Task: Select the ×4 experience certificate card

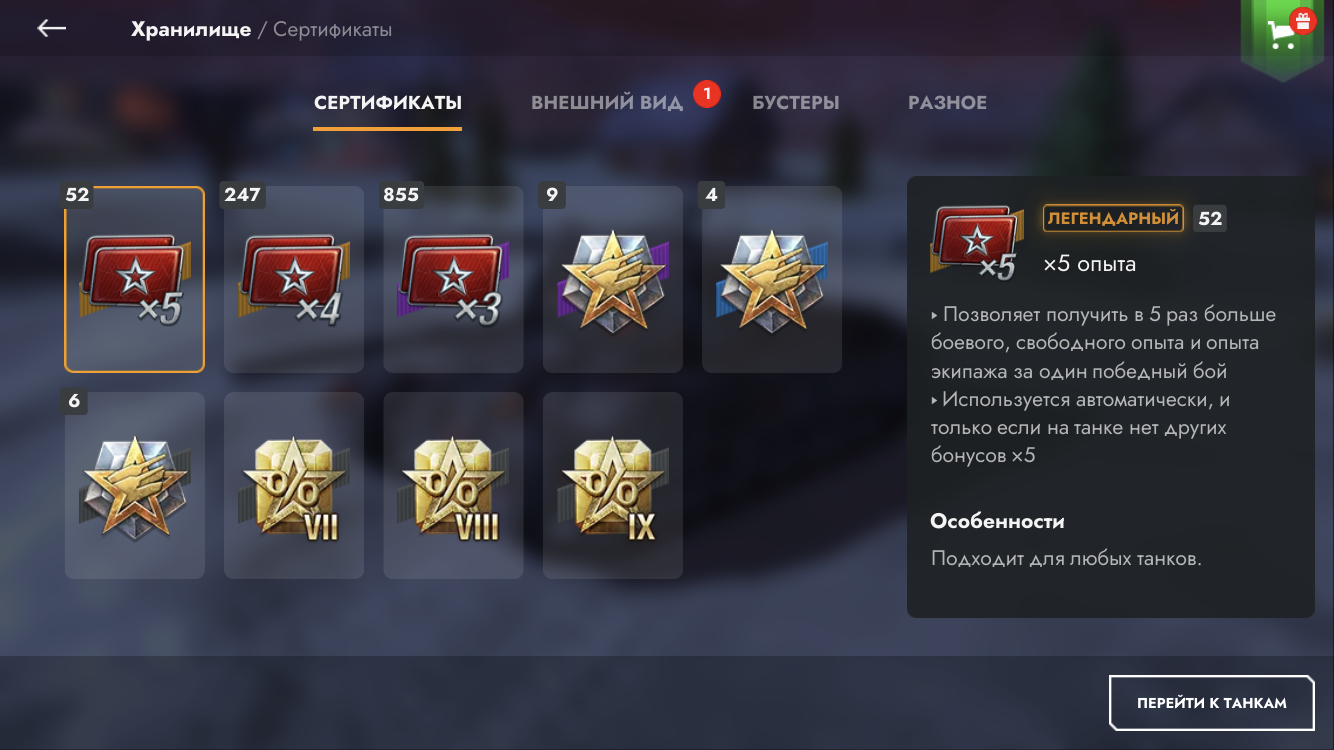Action: [294, 279]
